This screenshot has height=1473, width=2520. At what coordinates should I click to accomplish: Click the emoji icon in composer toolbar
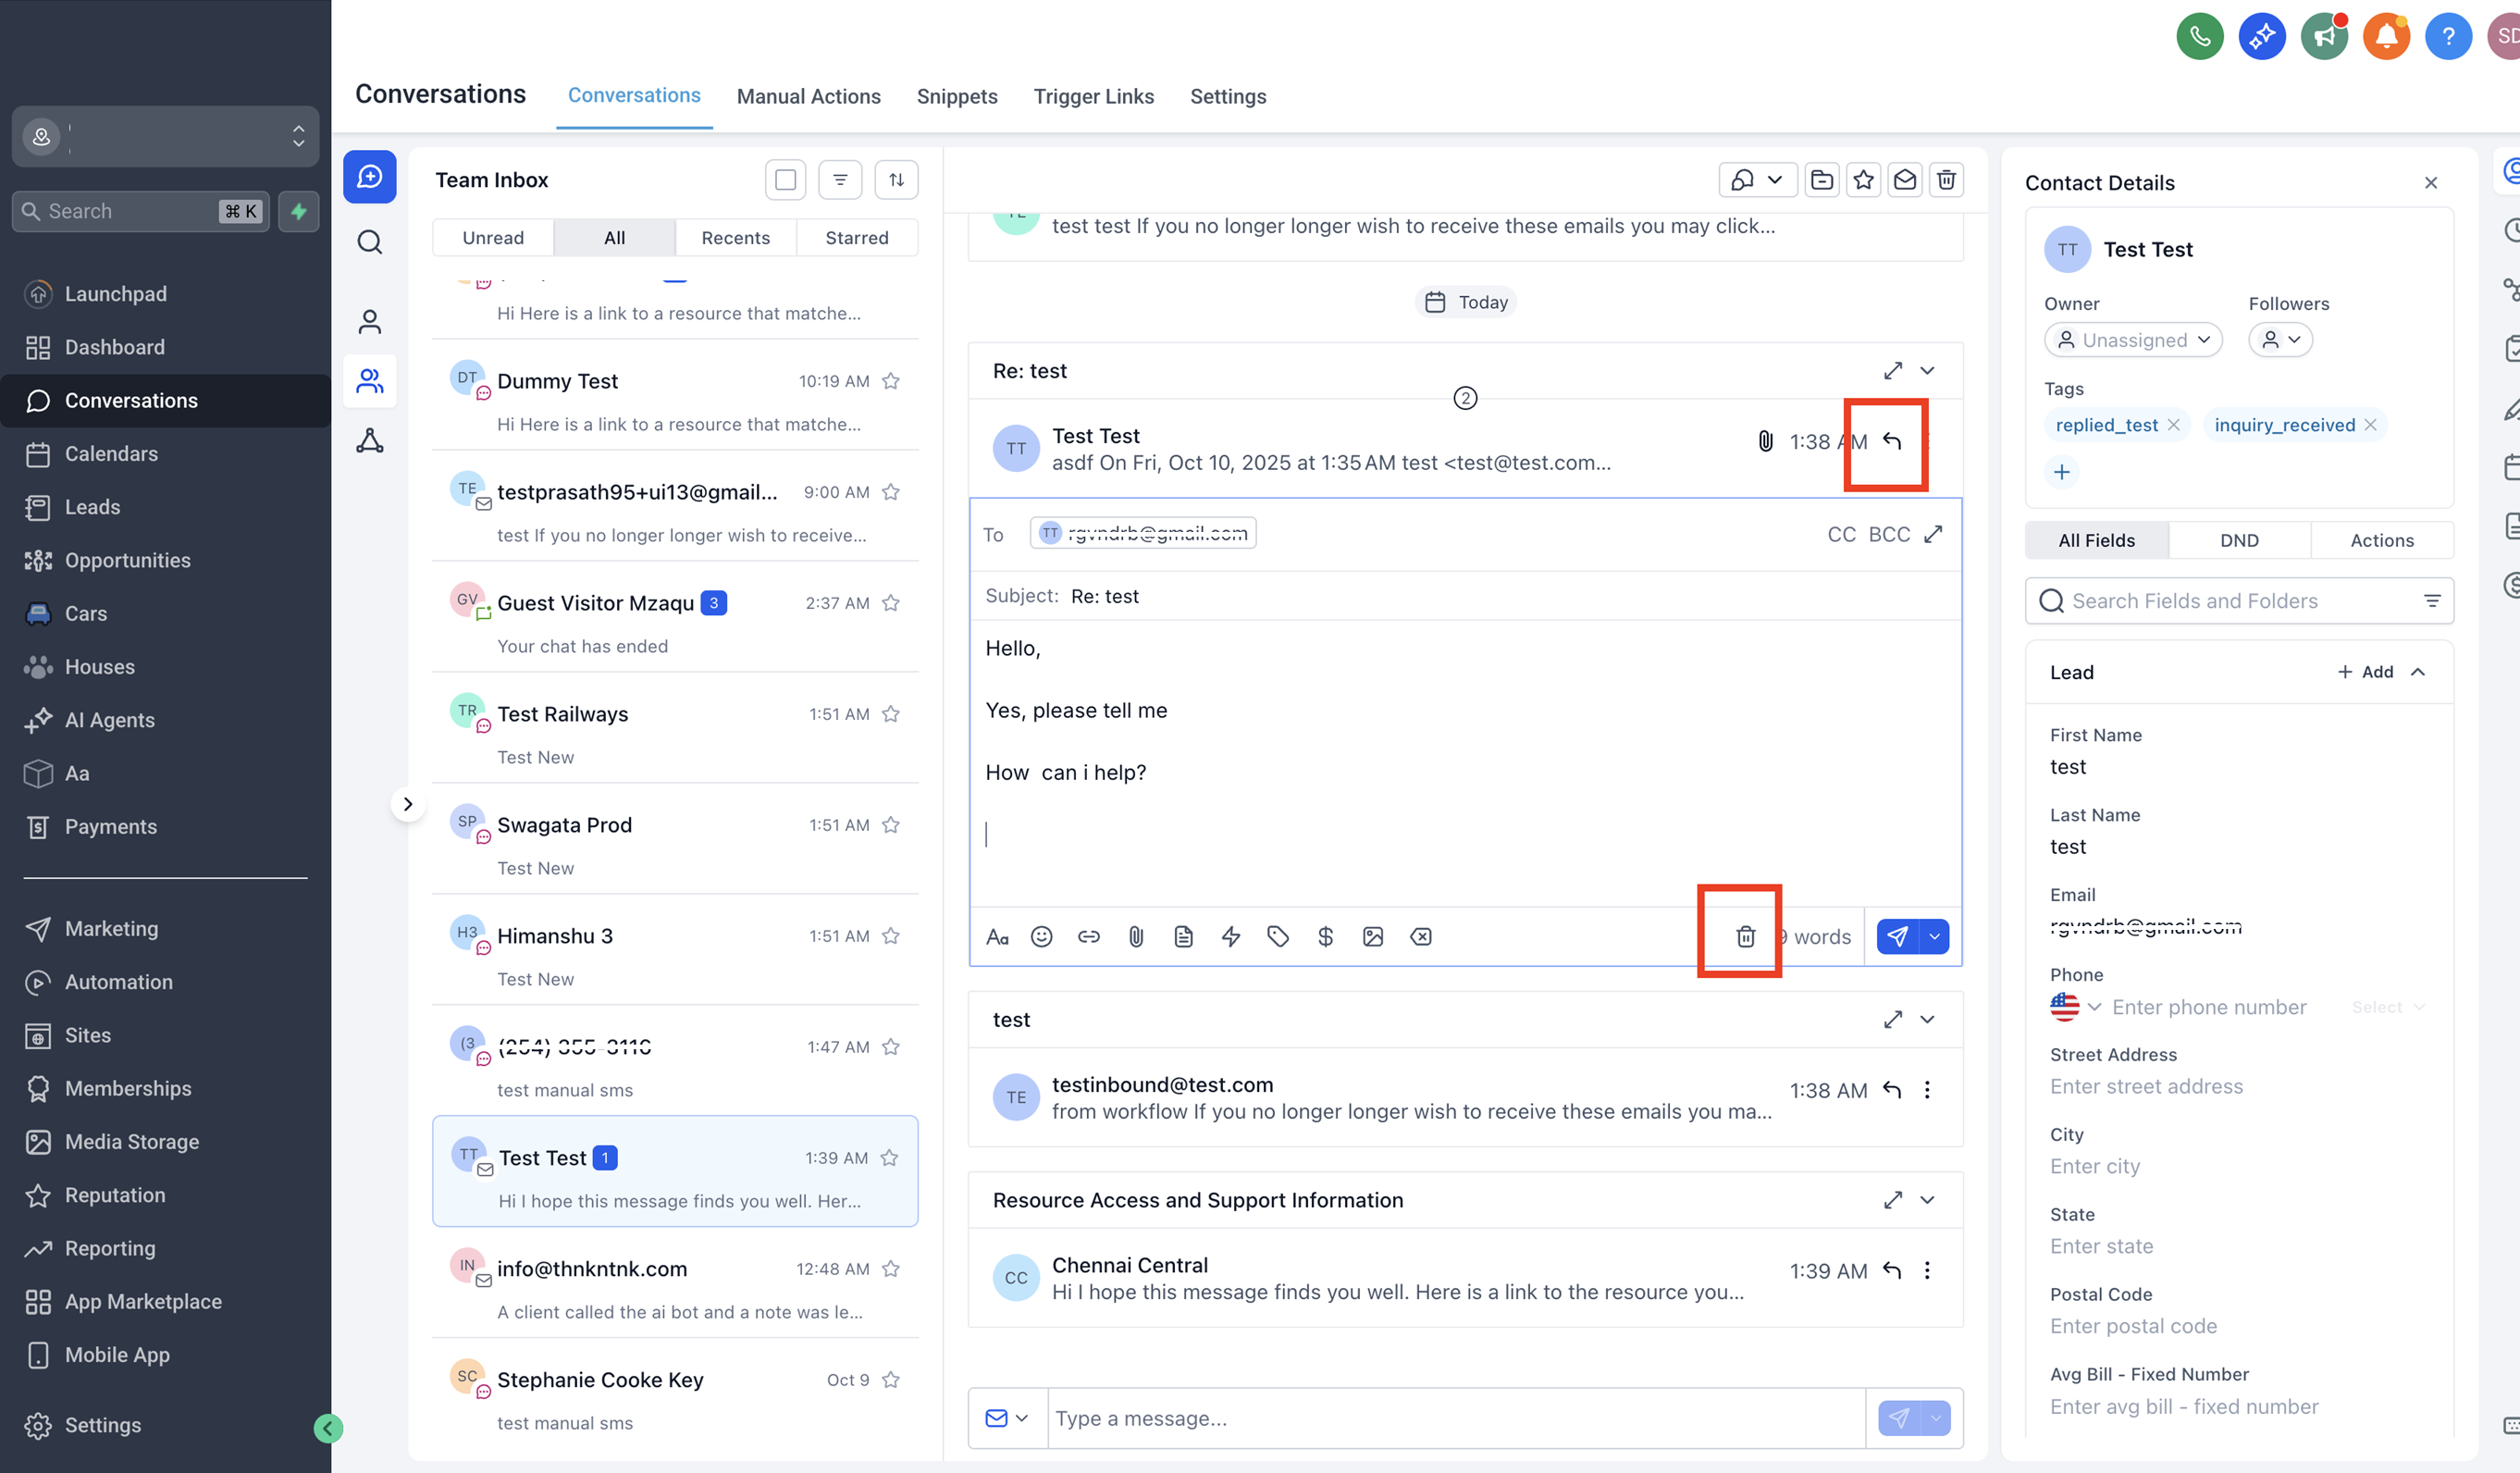click(1041, 936)
